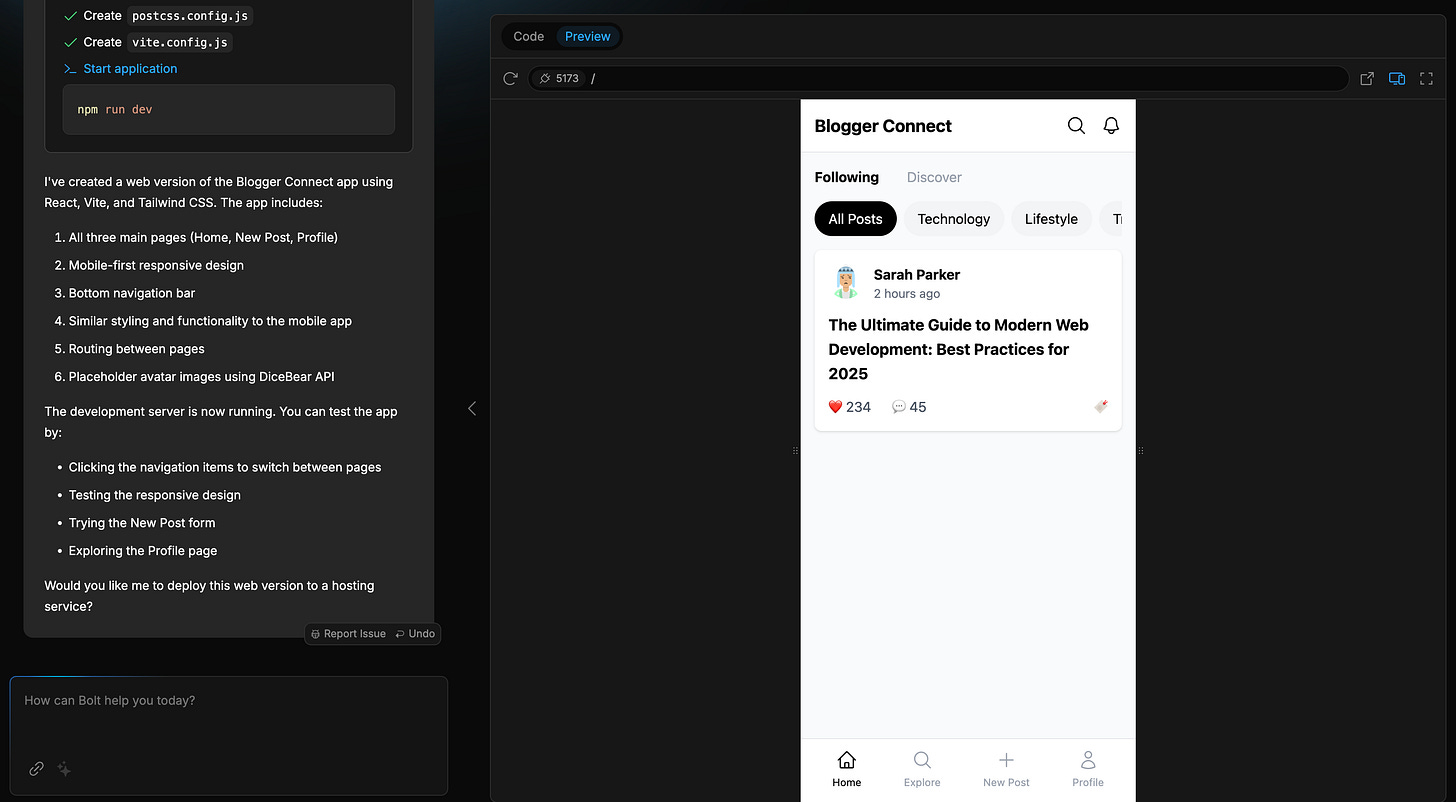Select the Following tab

[847, 177]
